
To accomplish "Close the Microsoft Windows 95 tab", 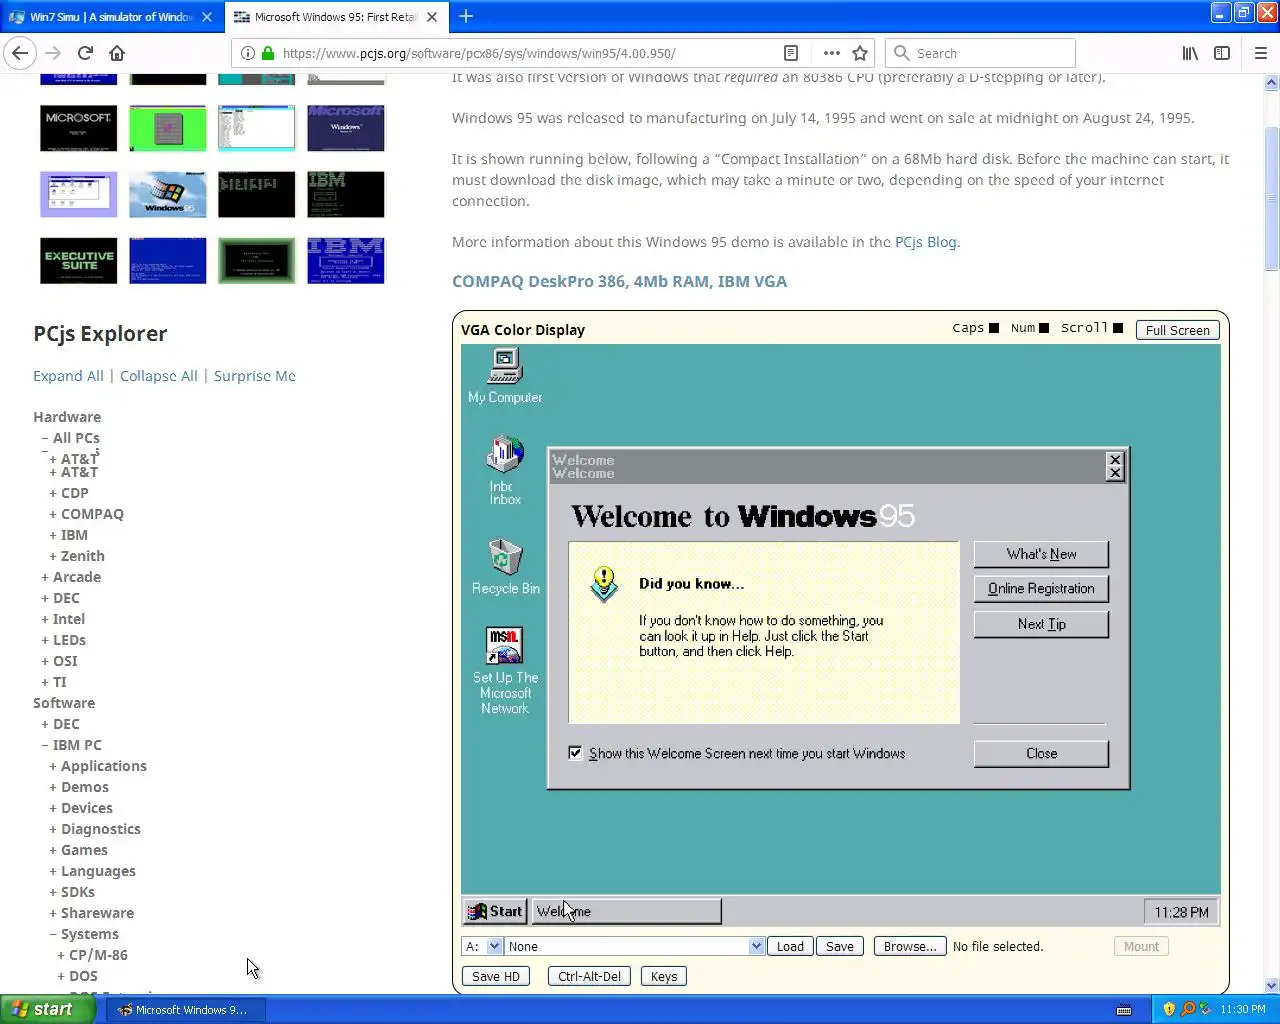I will (x=432, y=17).
